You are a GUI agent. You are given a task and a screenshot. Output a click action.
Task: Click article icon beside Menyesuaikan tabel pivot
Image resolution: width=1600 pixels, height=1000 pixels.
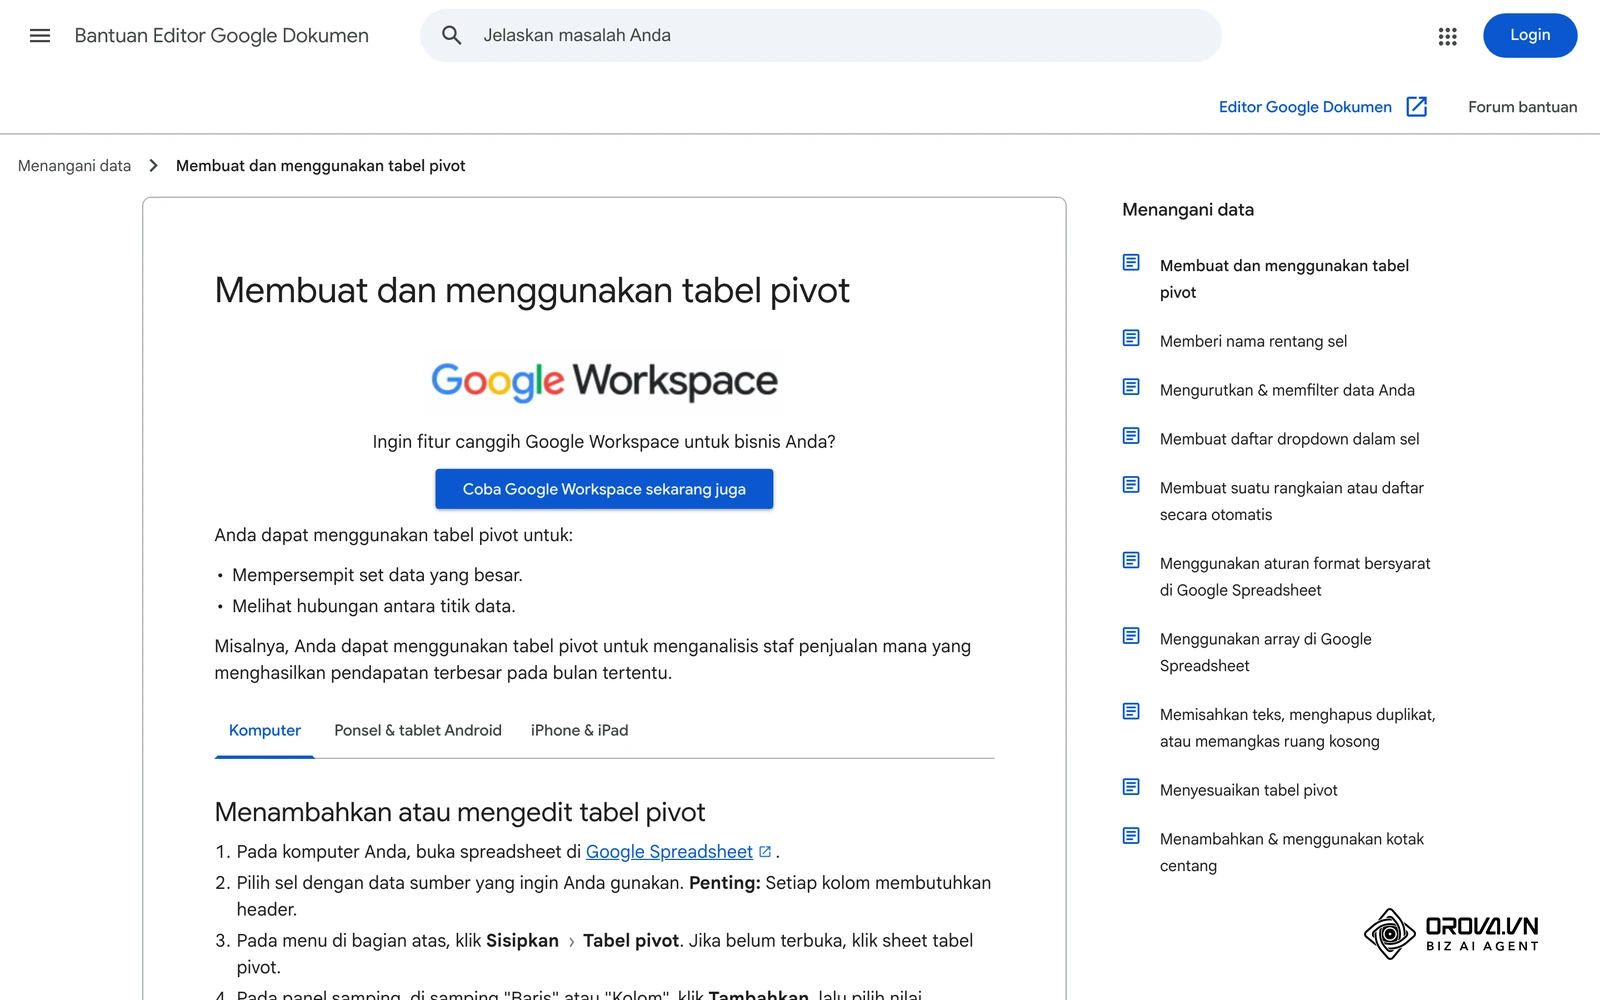[1131, 787]
